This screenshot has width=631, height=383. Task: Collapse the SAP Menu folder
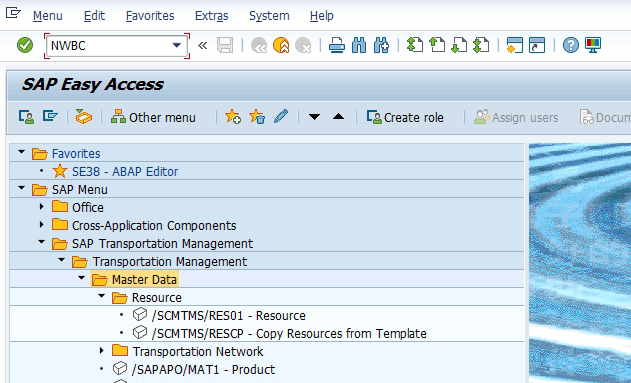coord(22,189)
